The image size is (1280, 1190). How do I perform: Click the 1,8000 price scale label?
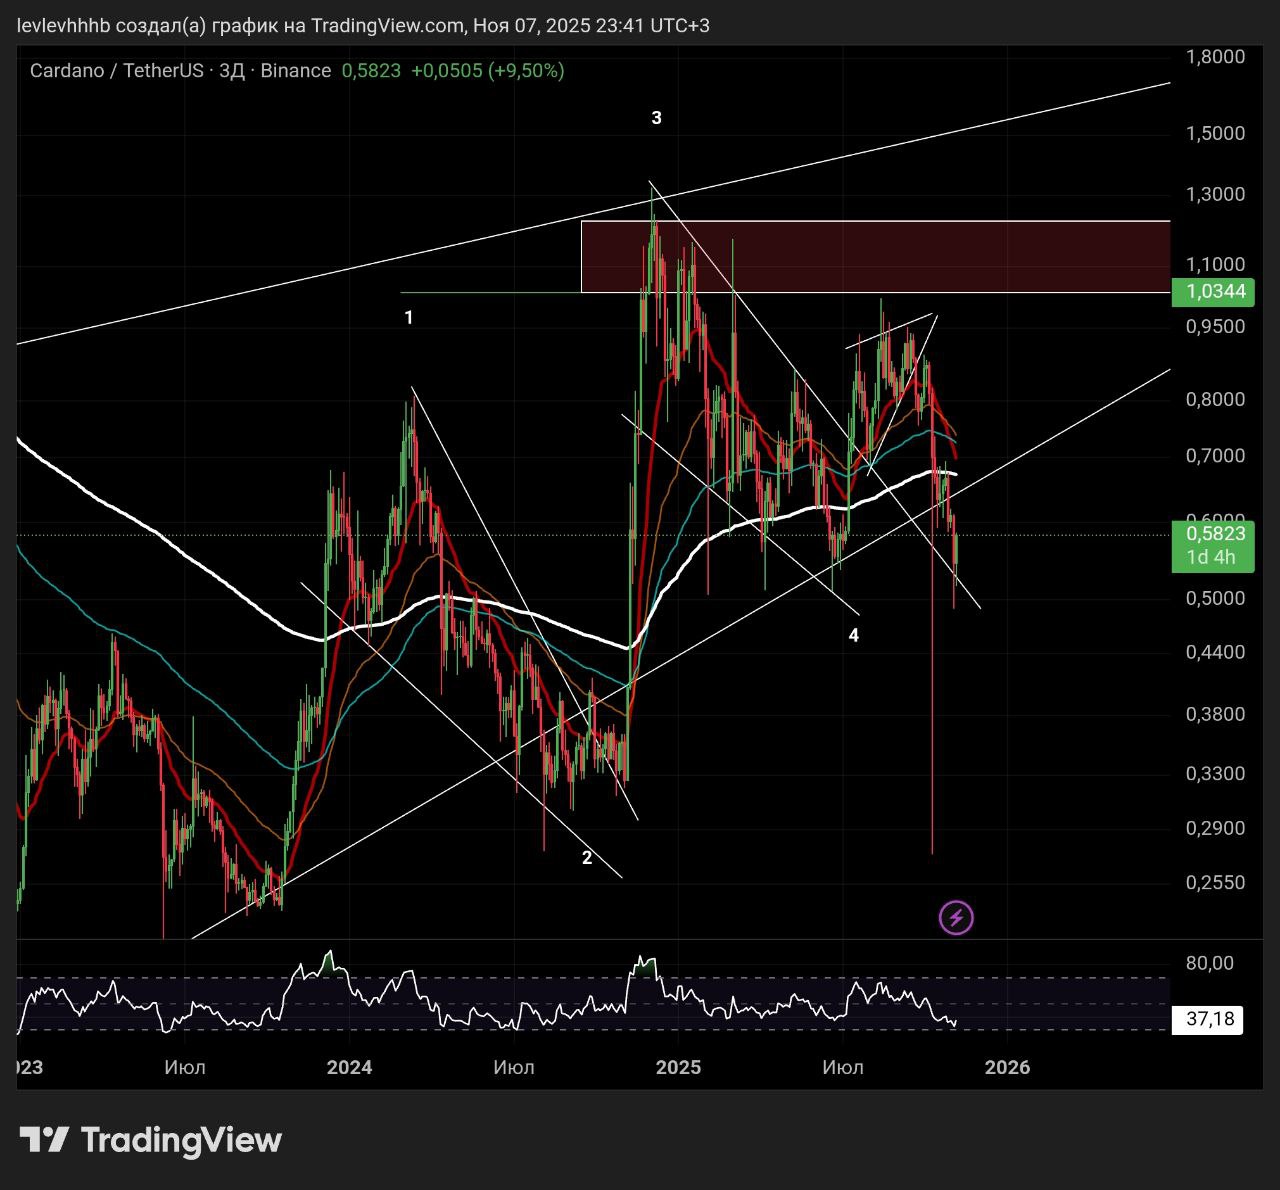[1215, 57]
